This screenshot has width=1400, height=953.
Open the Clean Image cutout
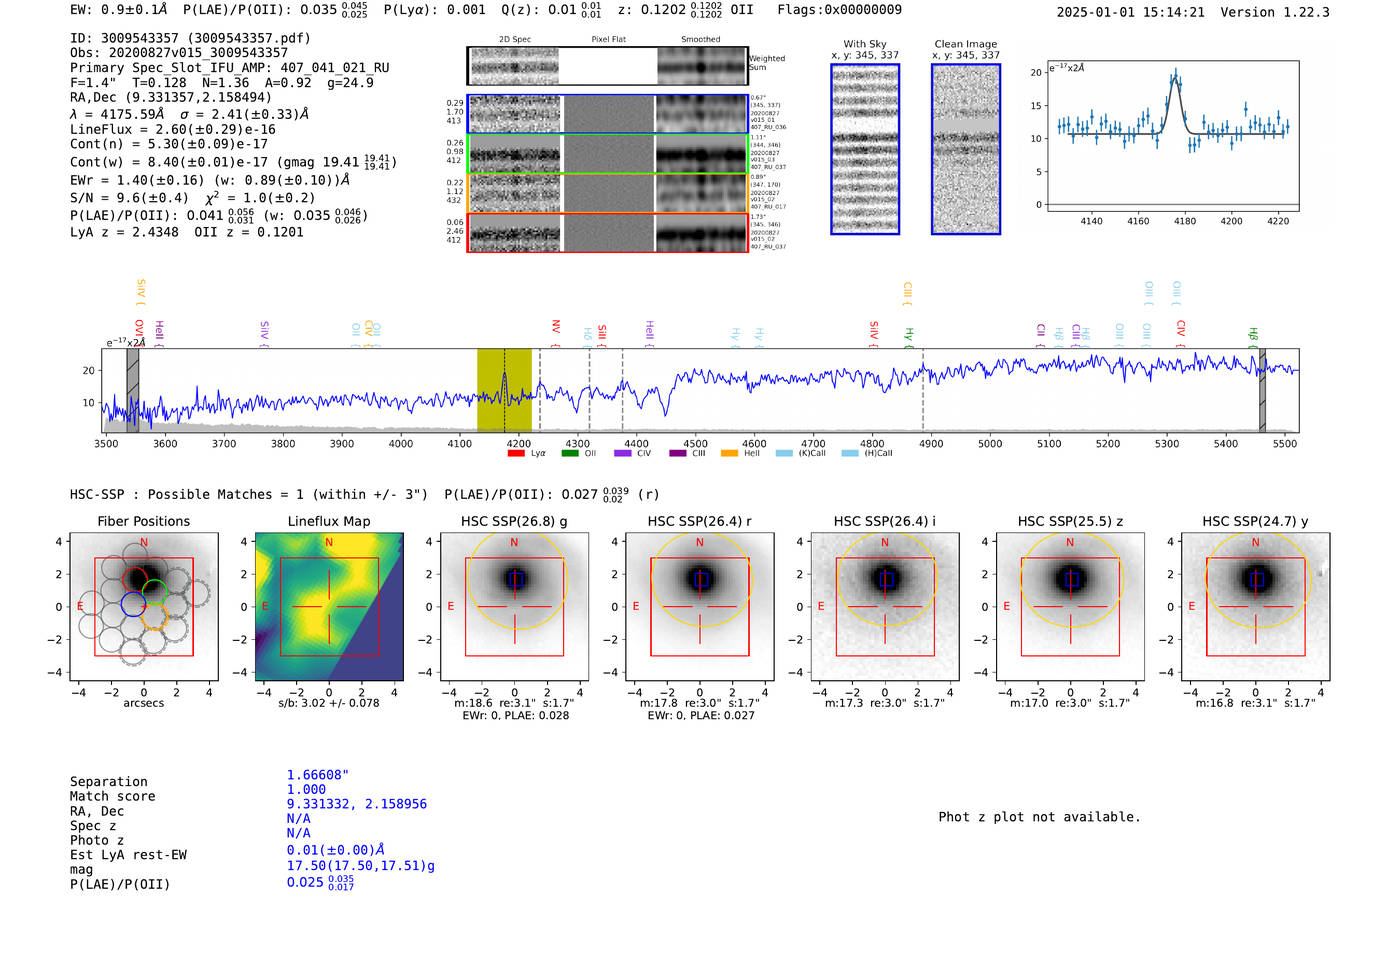tap(966, 149)
